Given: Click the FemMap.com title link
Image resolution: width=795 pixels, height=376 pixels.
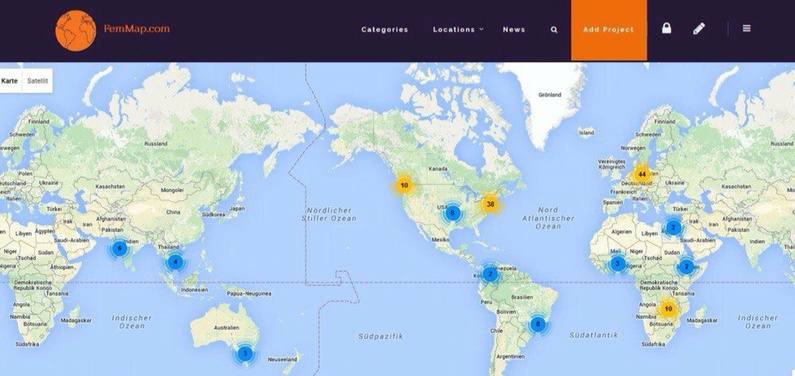Looking at the screenshot, I should (136, 29).
